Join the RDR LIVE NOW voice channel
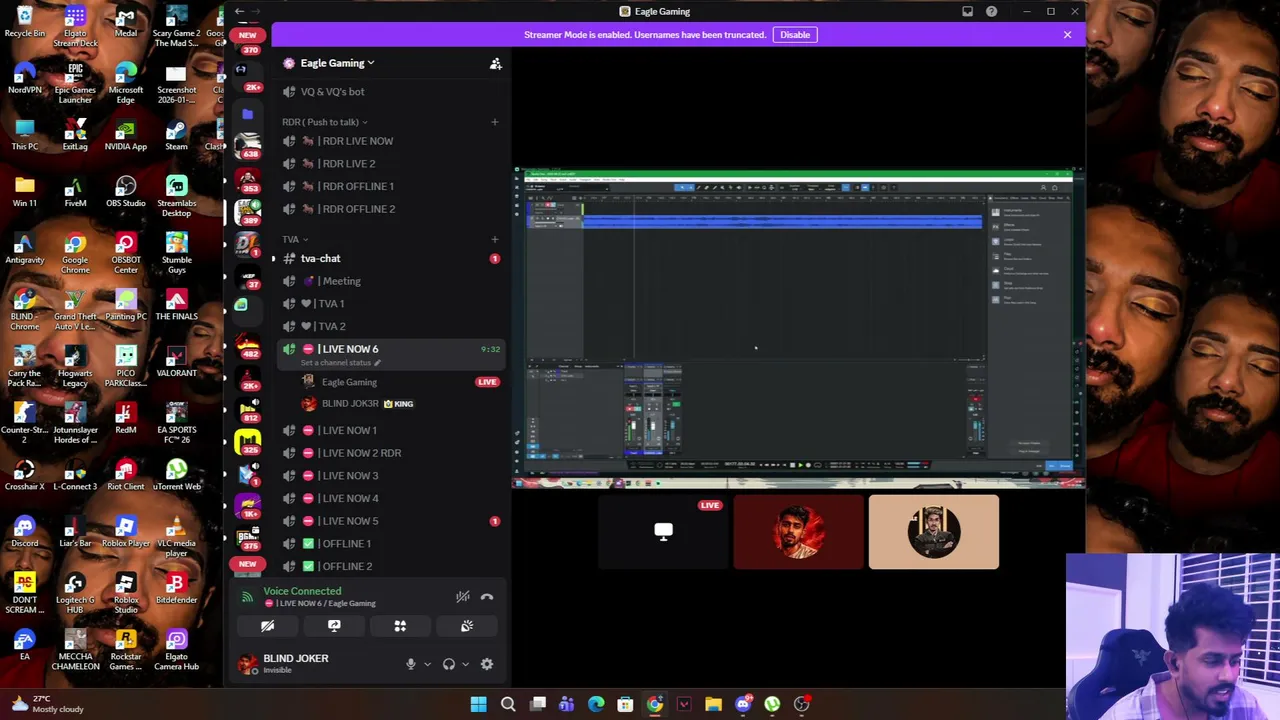1280x720 pixels. point(390,141)
